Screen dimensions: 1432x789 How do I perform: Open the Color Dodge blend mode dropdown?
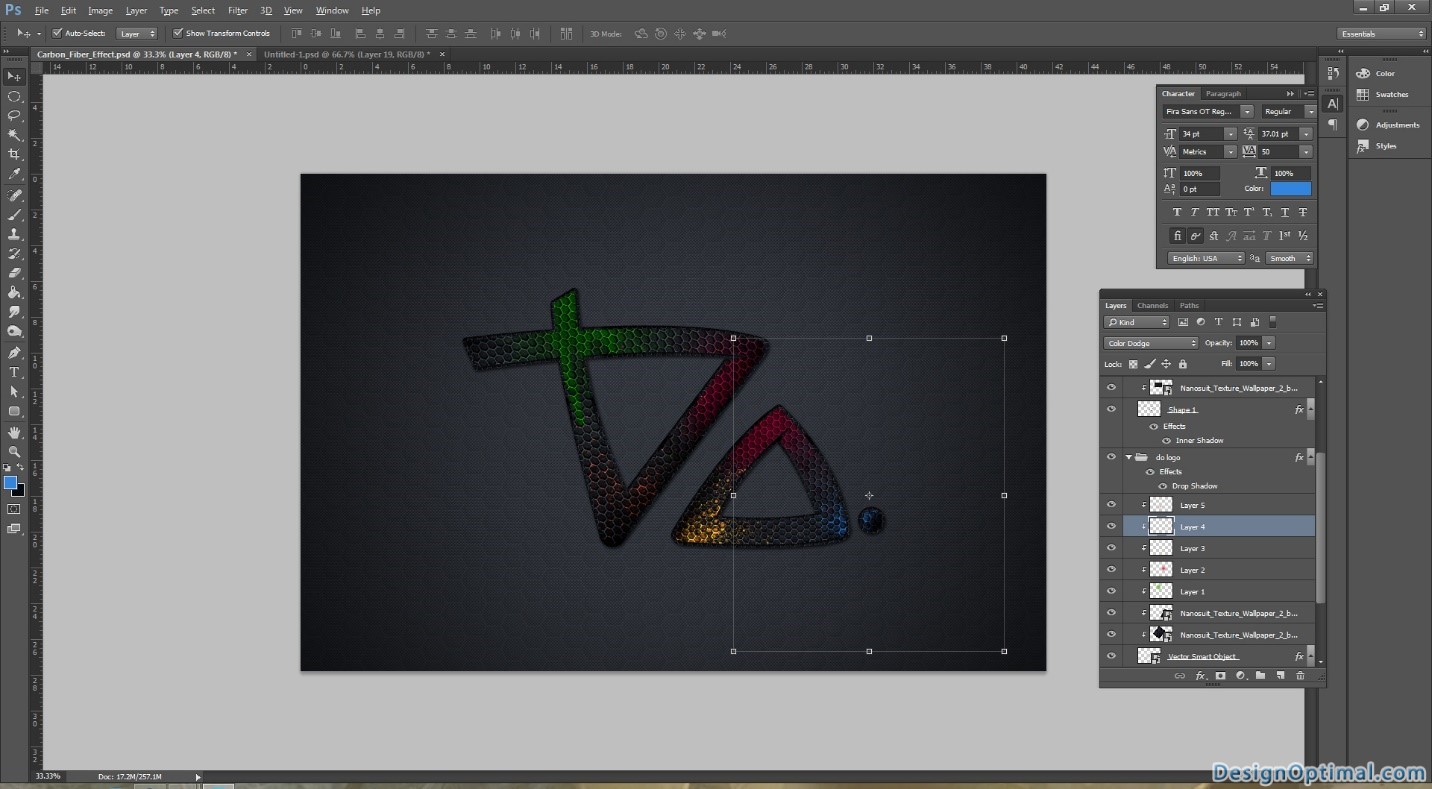tap(1150, 343)
